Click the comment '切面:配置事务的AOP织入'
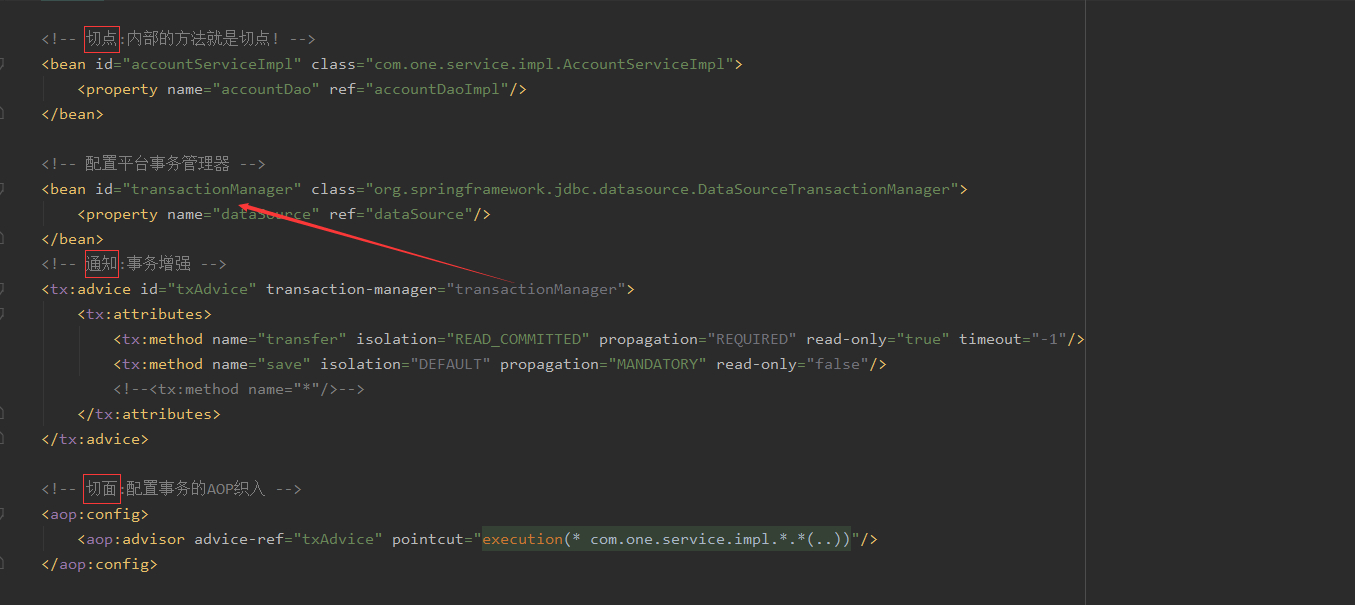 point(171,489)
